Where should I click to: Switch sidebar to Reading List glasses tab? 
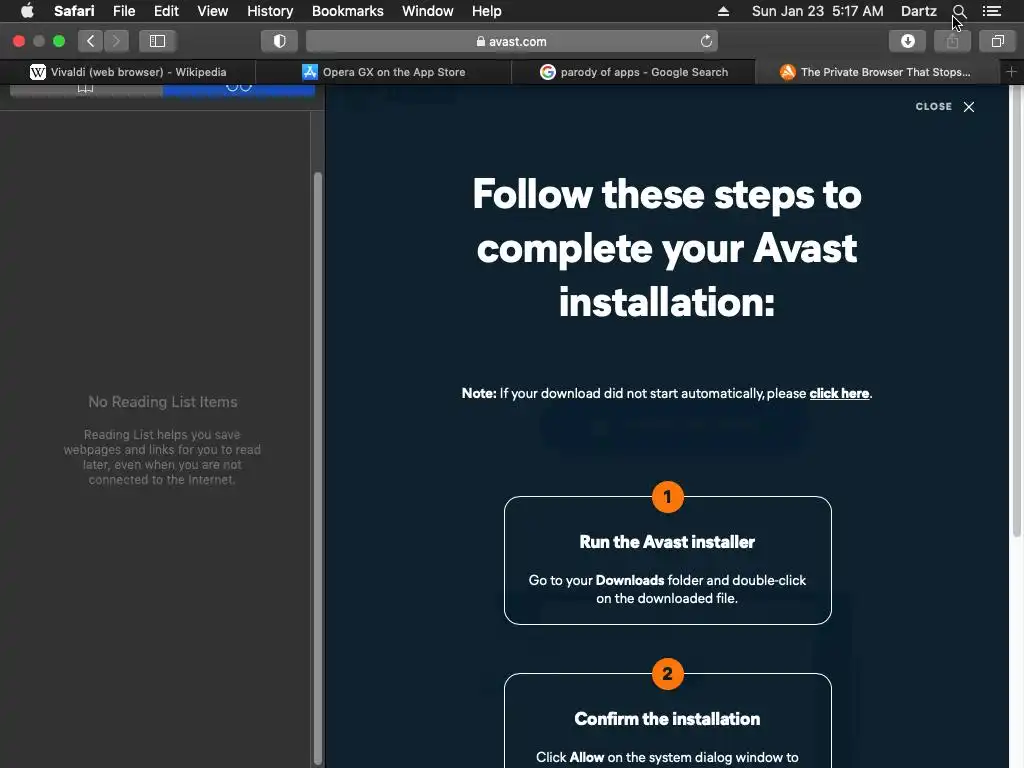point(239,90)
